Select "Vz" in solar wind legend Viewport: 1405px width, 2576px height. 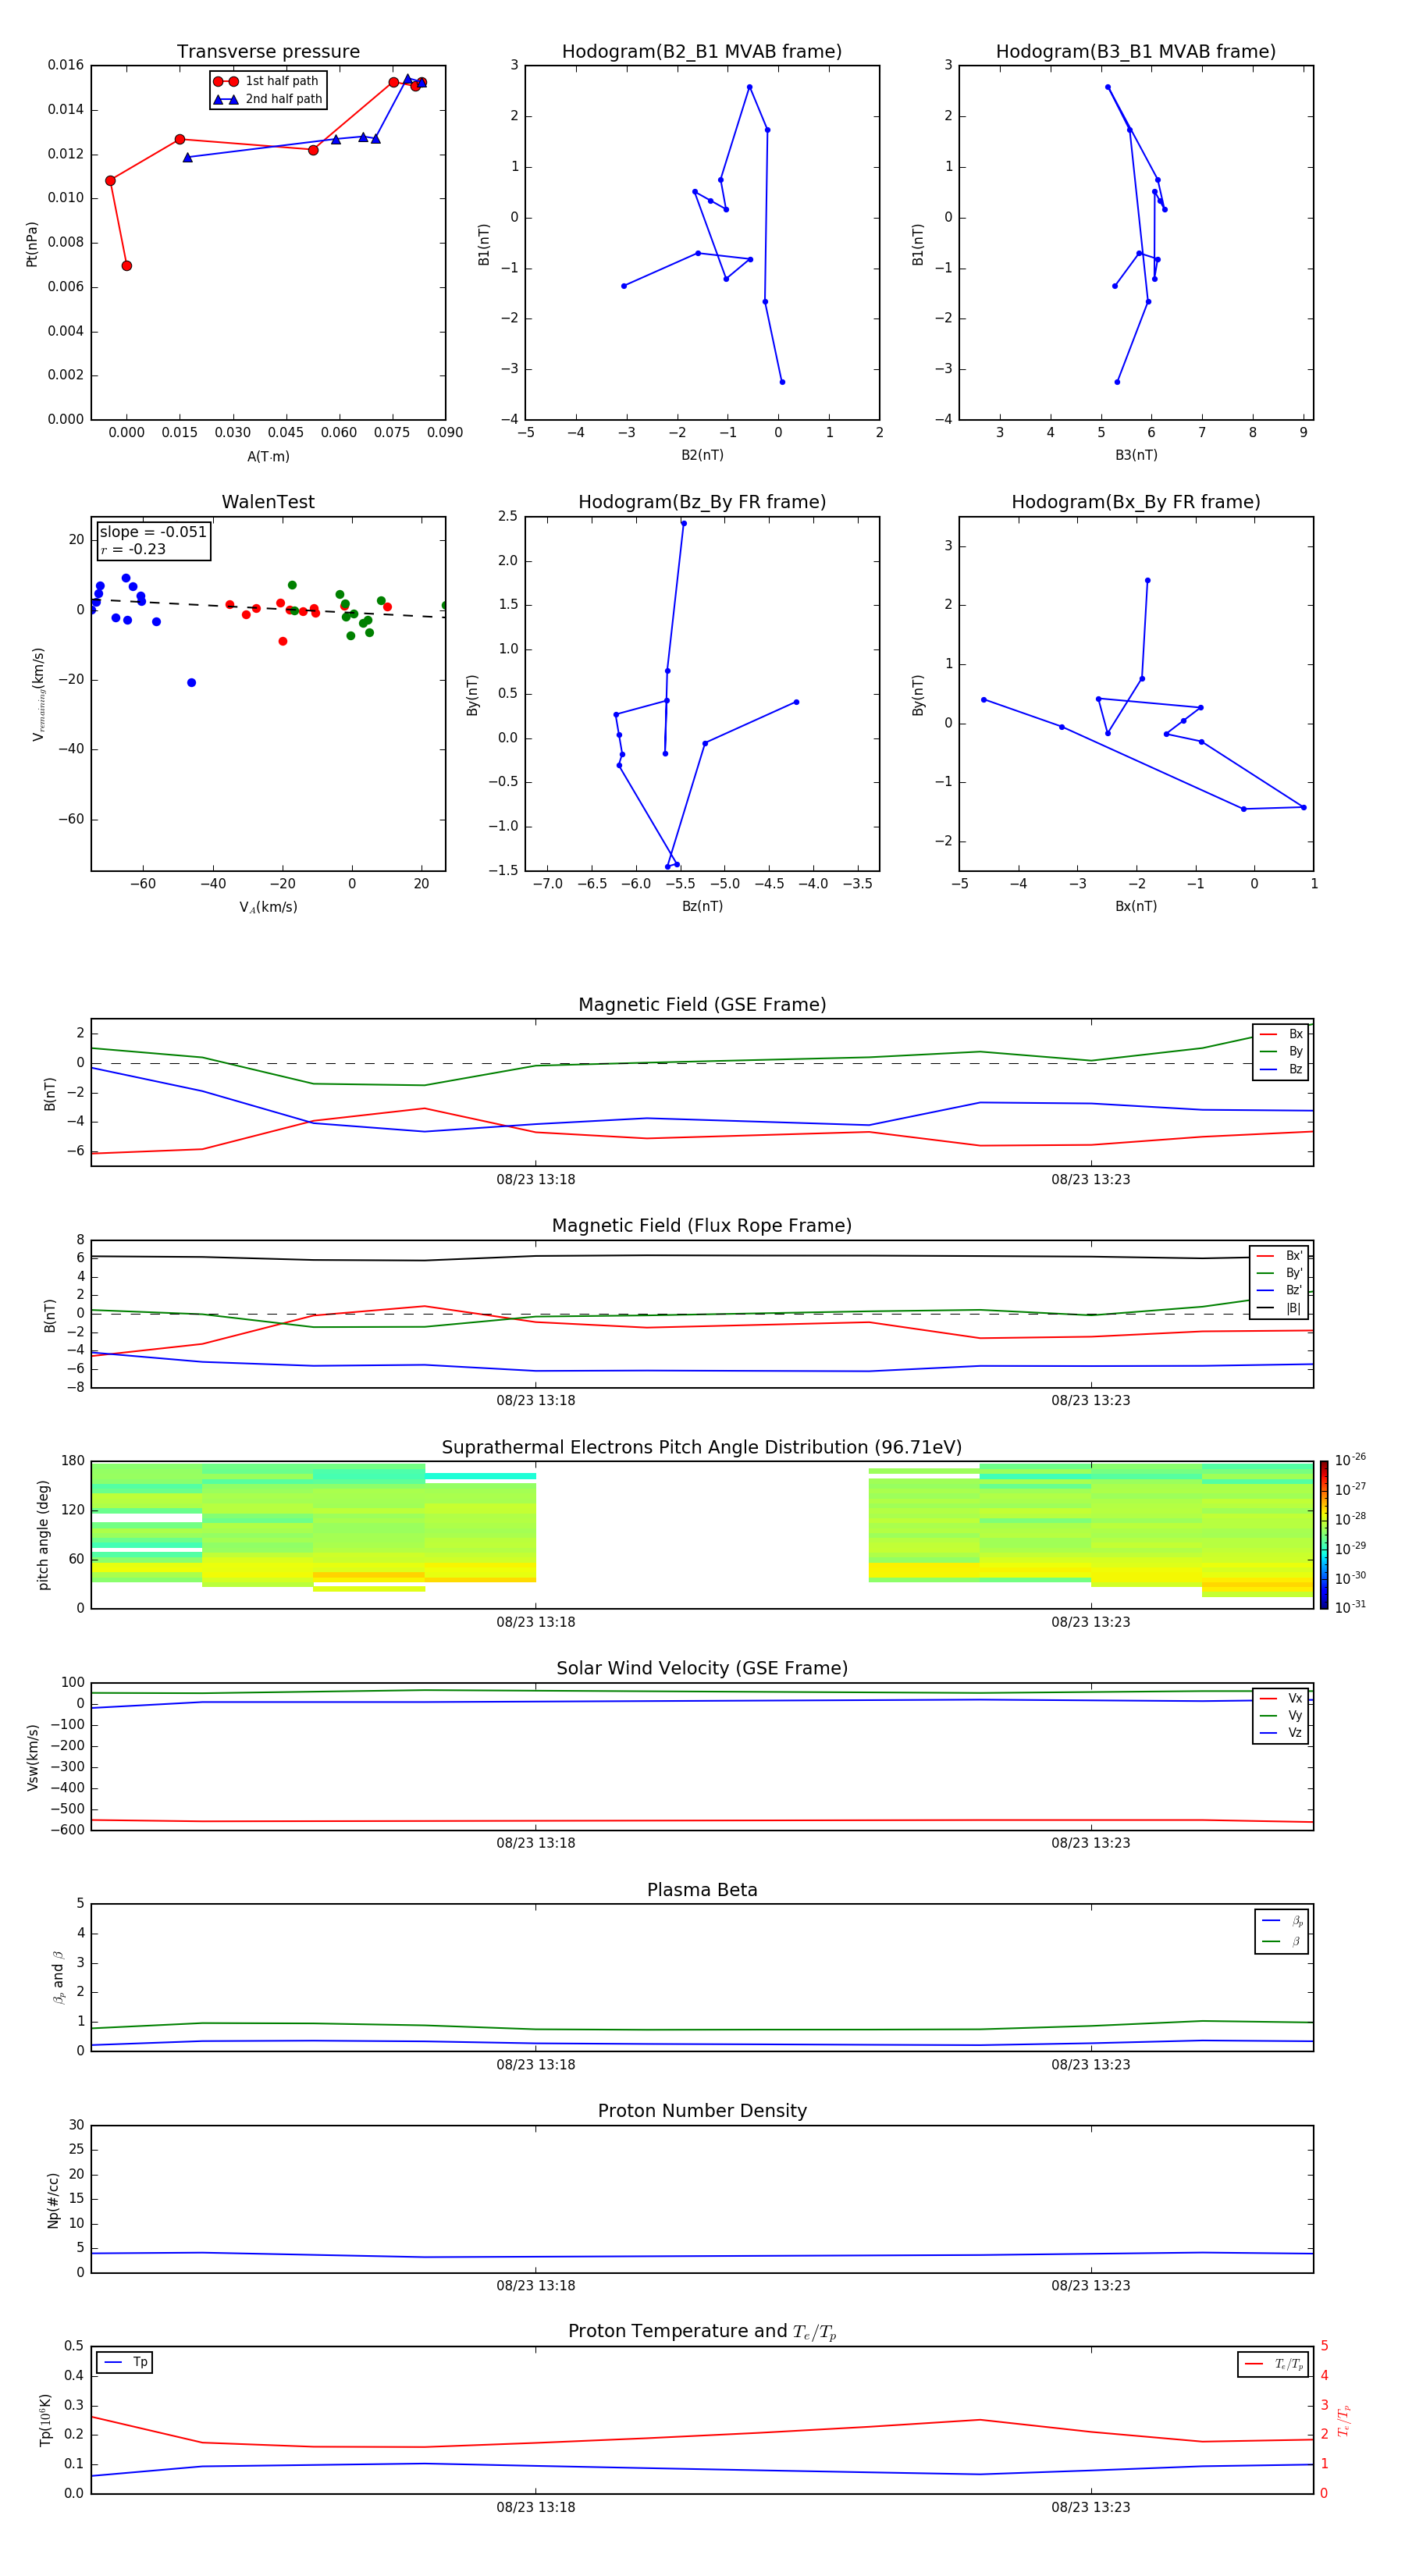coord(1282,1732)
